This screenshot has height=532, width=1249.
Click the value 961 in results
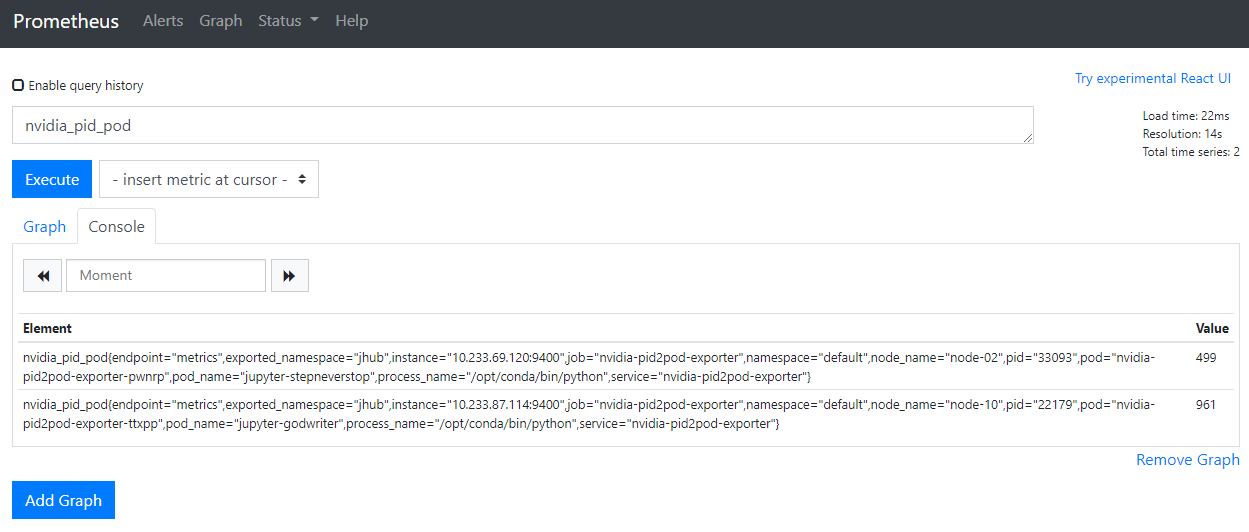1206,406
